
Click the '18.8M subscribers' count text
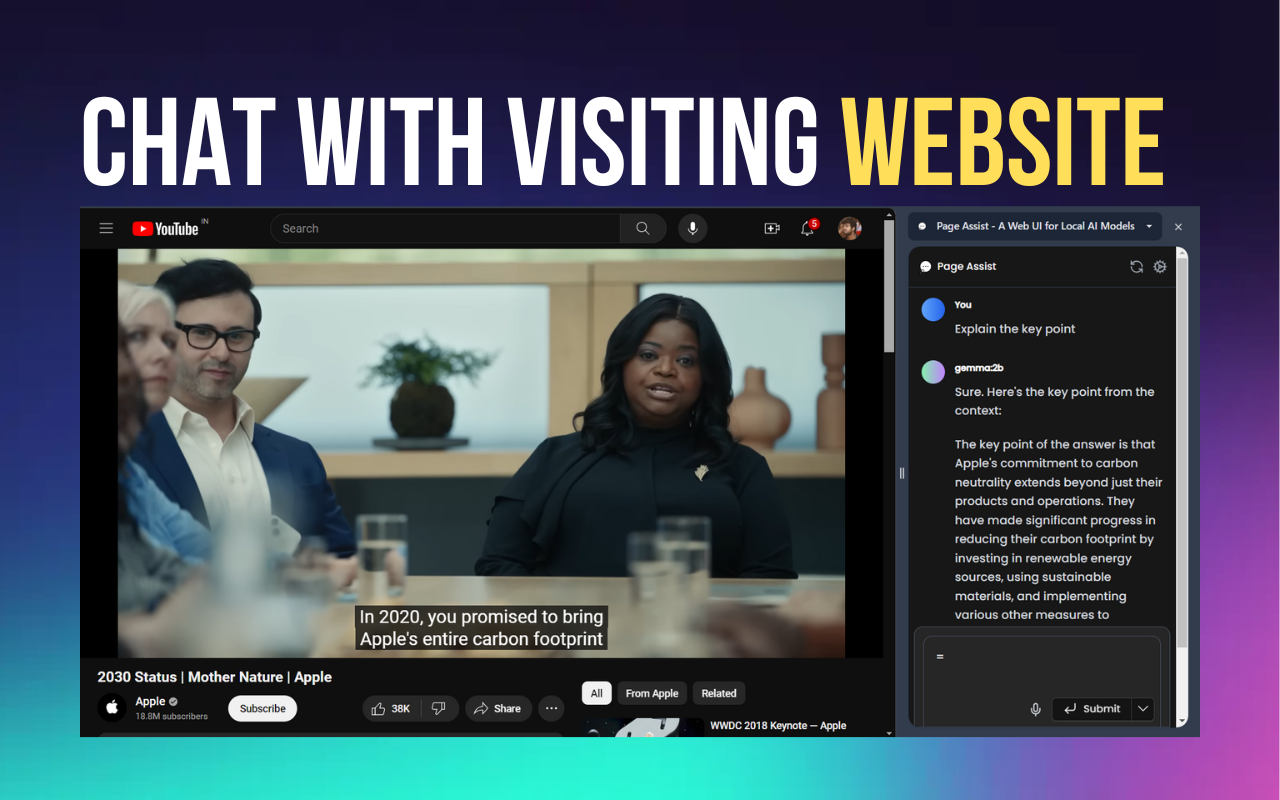172,716
